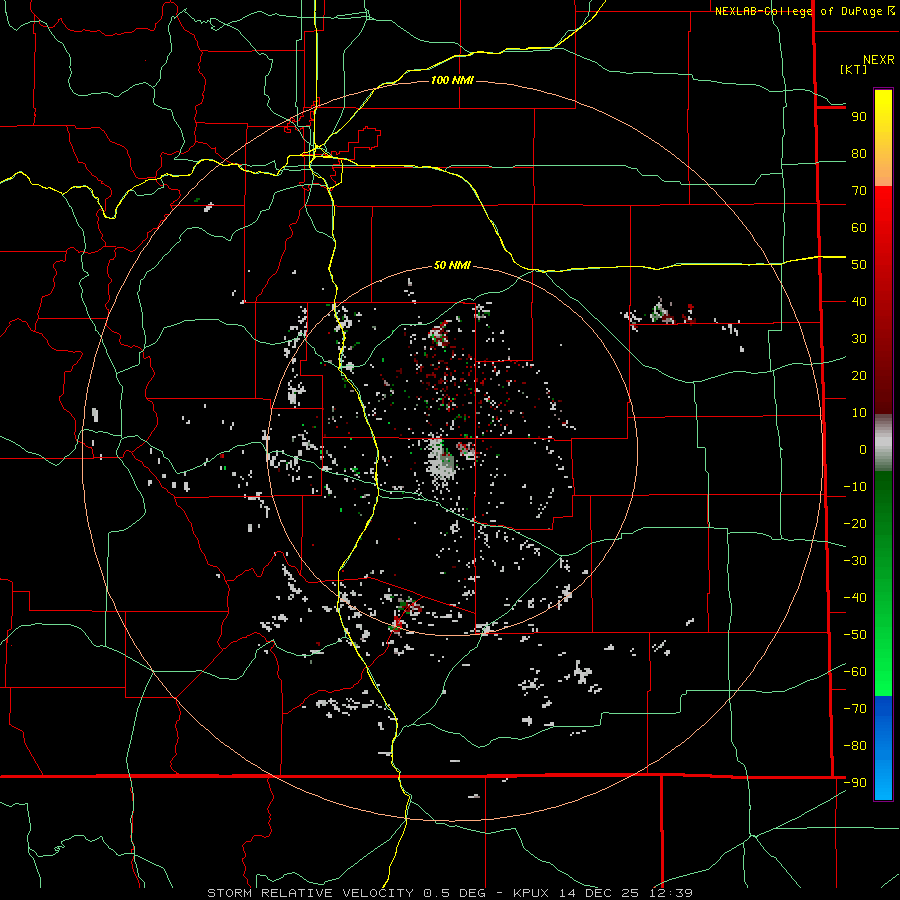
Task: Select the -80 knot scale label
Action: point(855,746)
